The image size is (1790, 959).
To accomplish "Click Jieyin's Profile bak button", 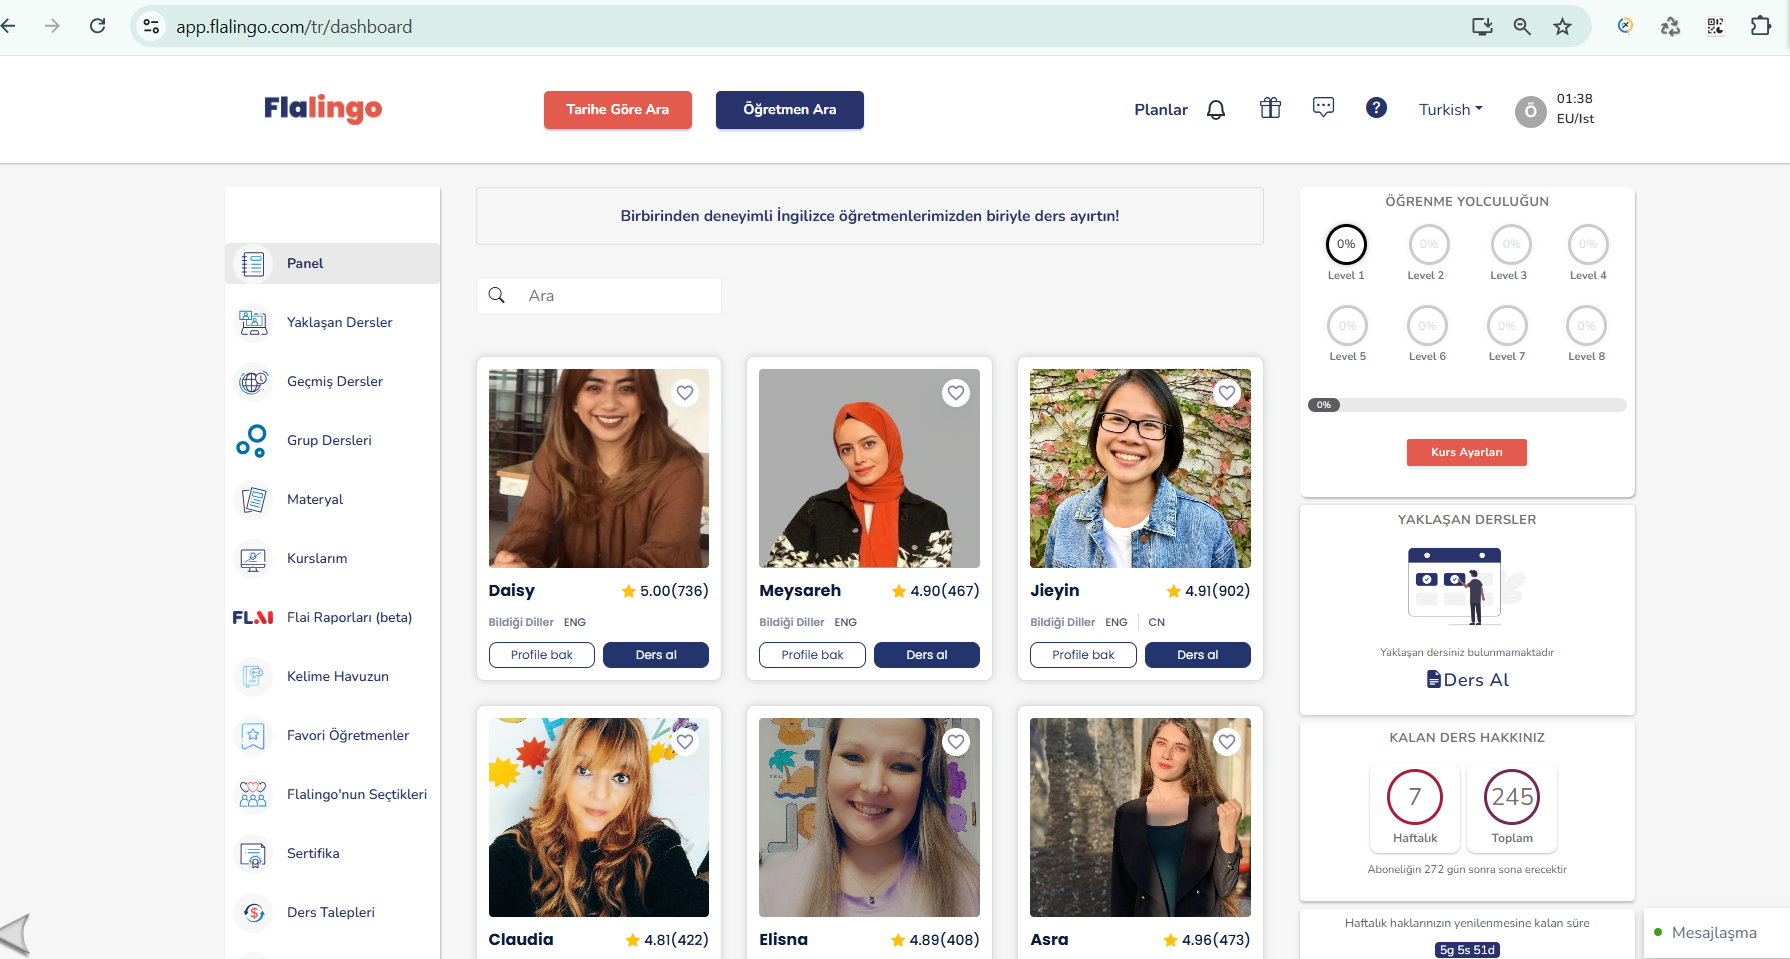I will pos(1083,655).
